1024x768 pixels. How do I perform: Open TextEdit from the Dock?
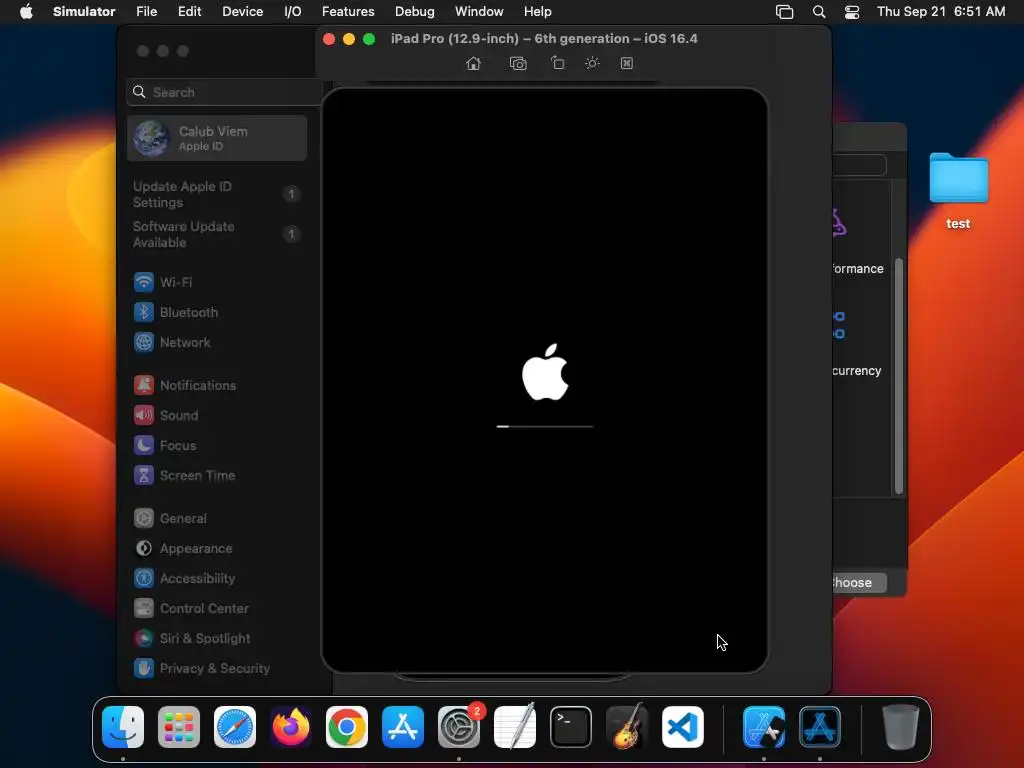pos(515,727)
